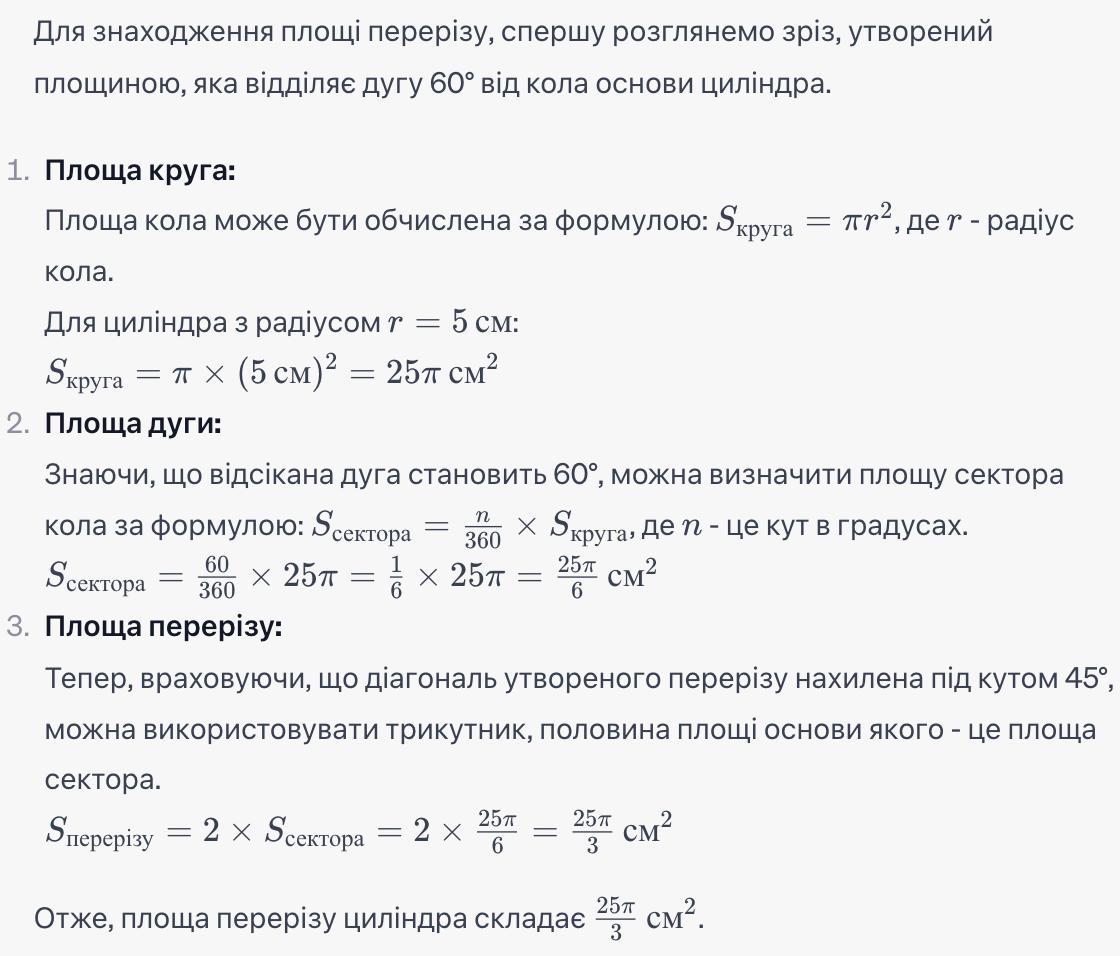Click the final answer fraction 25π/3 in conclusion

(x=616, y=919)
